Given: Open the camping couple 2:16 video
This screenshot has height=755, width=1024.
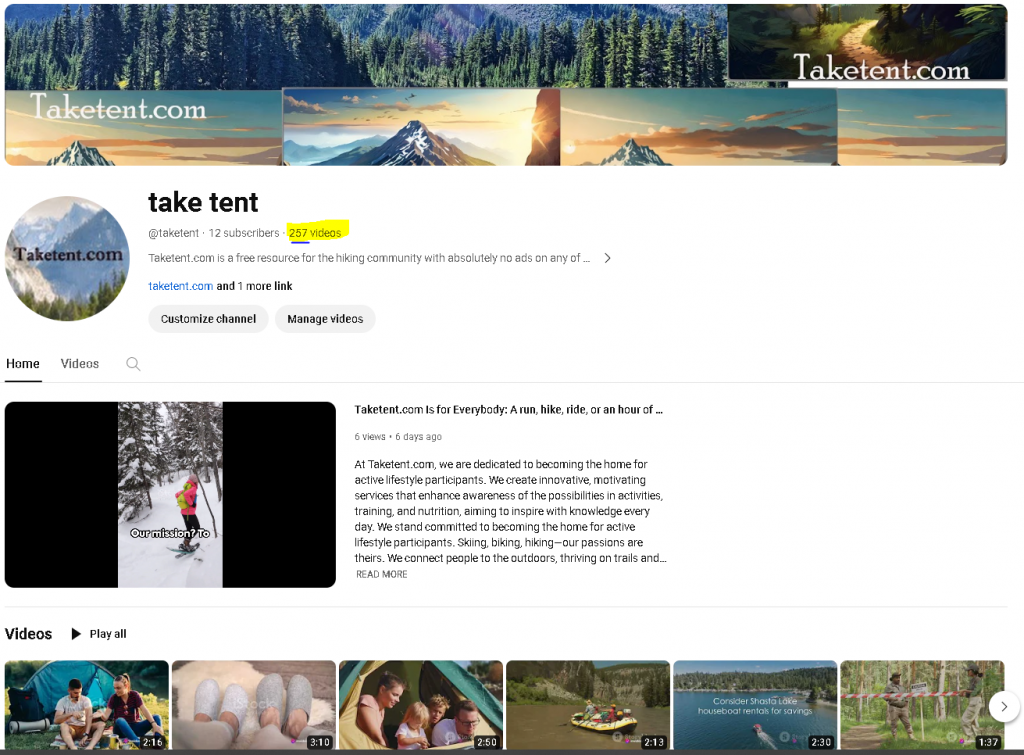Looking at the screenshot, I should (x=87, y=705).
